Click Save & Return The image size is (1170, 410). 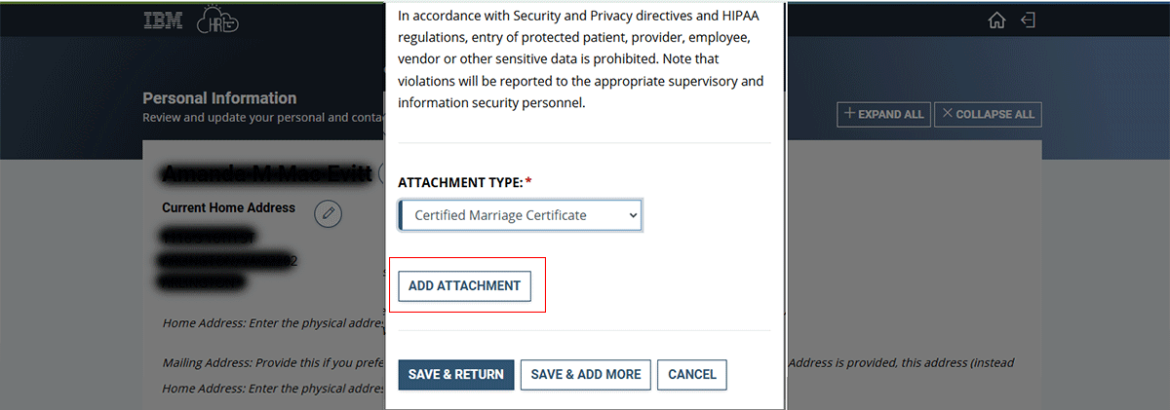(456, 375)
